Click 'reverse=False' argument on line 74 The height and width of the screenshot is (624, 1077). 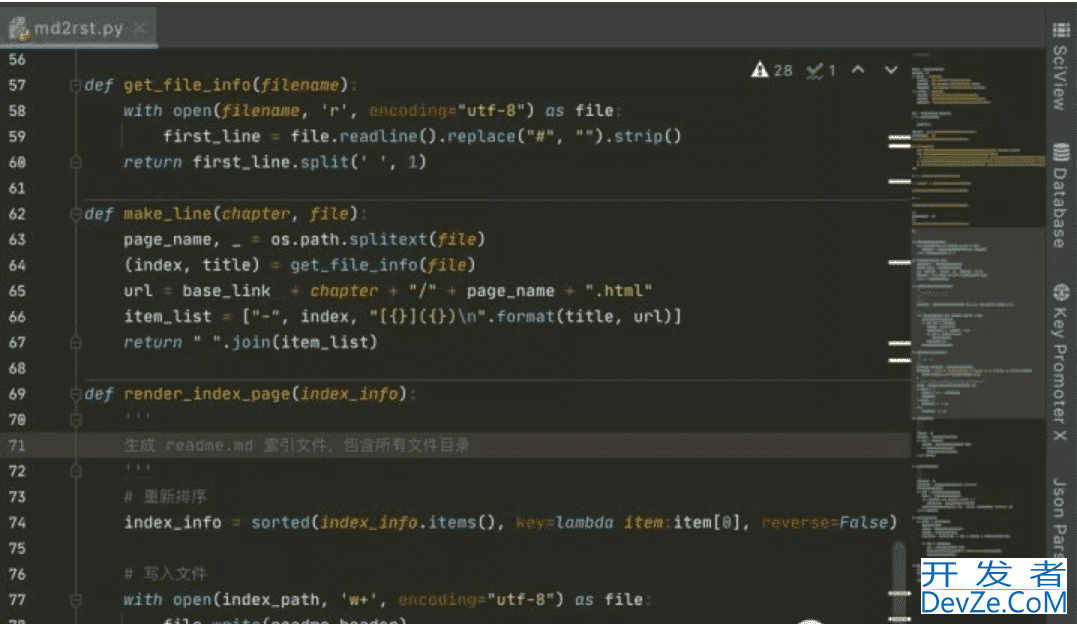(825, 522)
